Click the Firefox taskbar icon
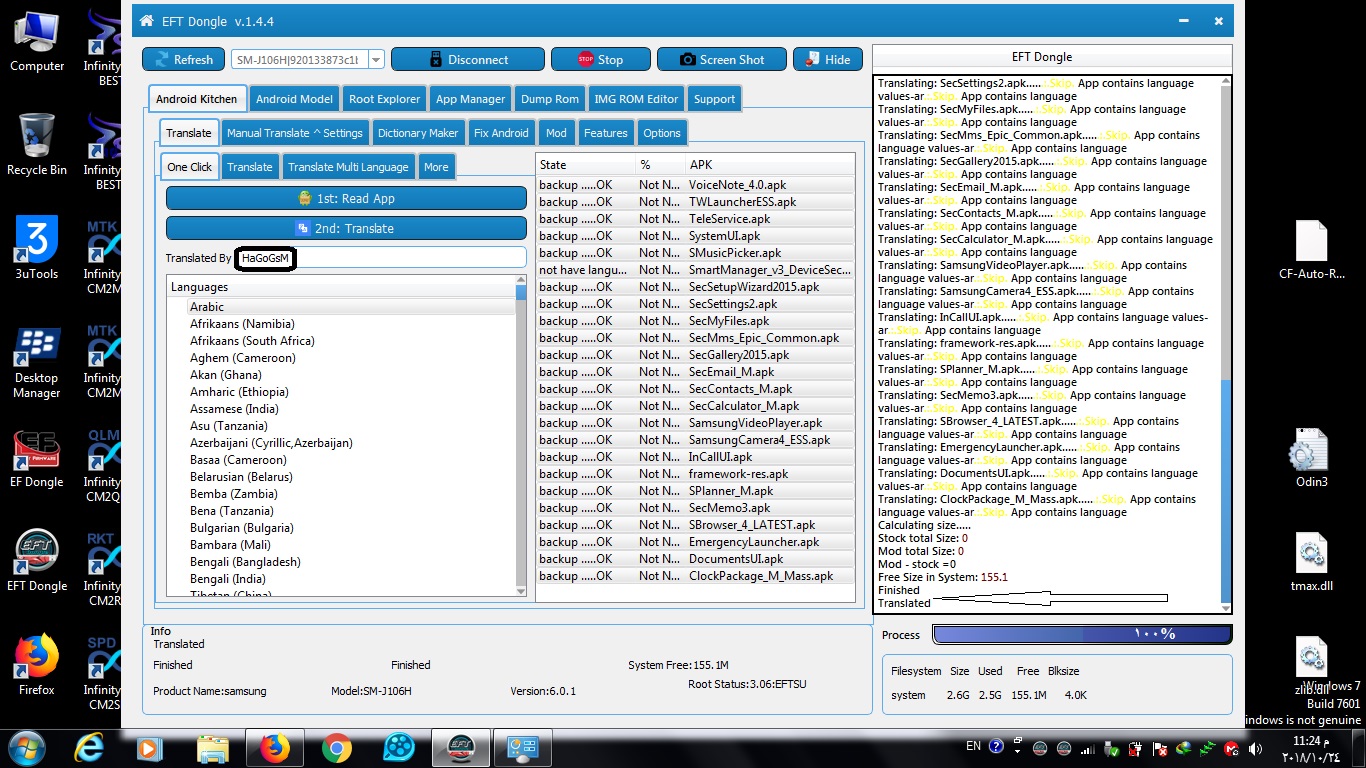The height and width of the screenshot is (768, 1366). 275,748
